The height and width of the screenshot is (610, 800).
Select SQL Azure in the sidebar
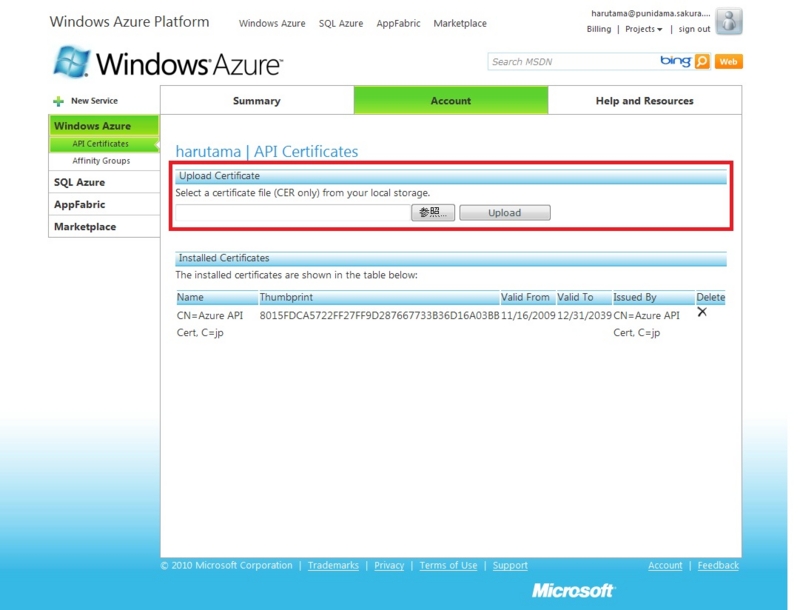click(104, 182)
